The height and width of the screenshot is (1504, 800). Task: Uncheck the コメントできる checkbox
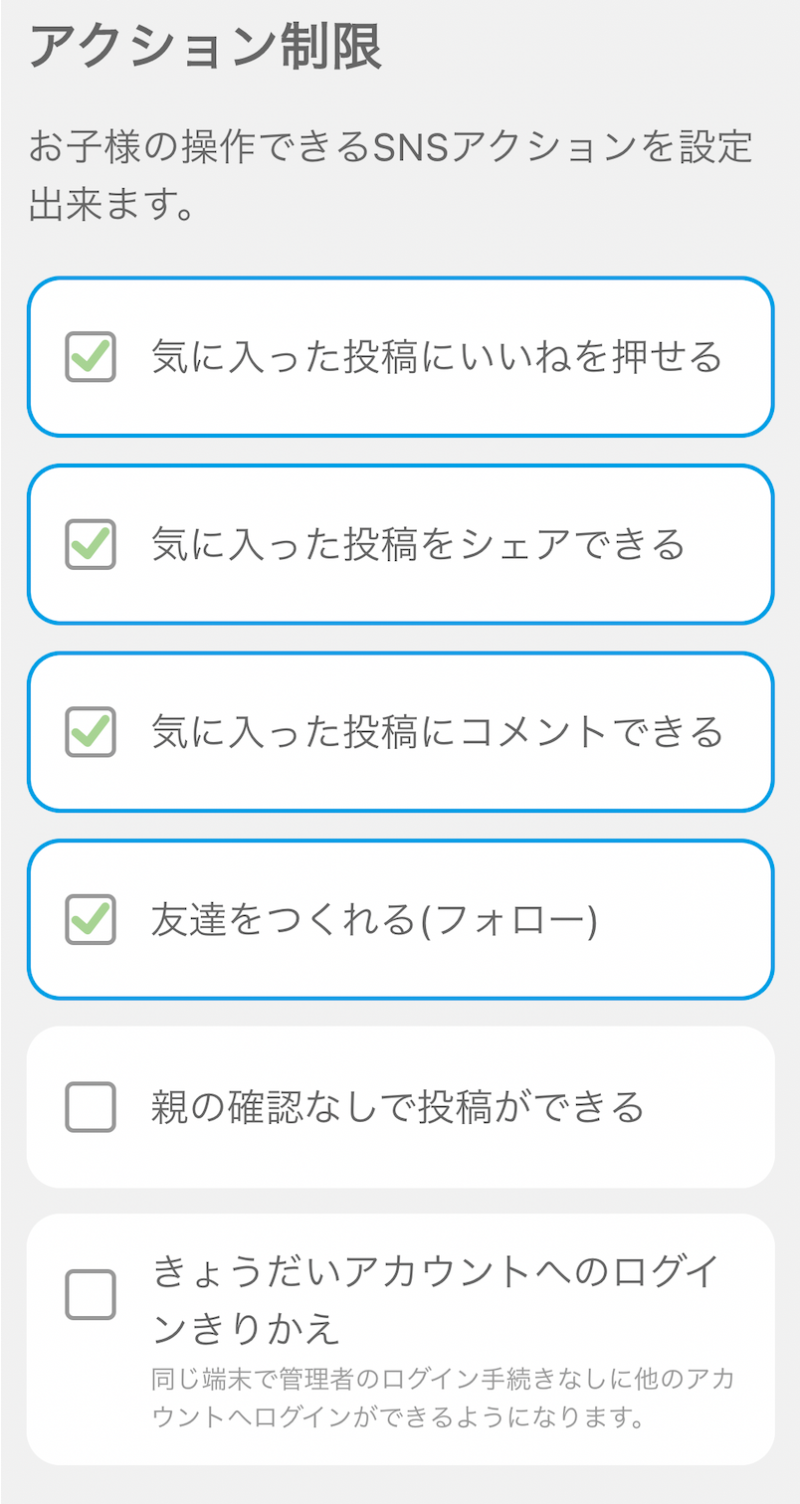tap(90, 732)
